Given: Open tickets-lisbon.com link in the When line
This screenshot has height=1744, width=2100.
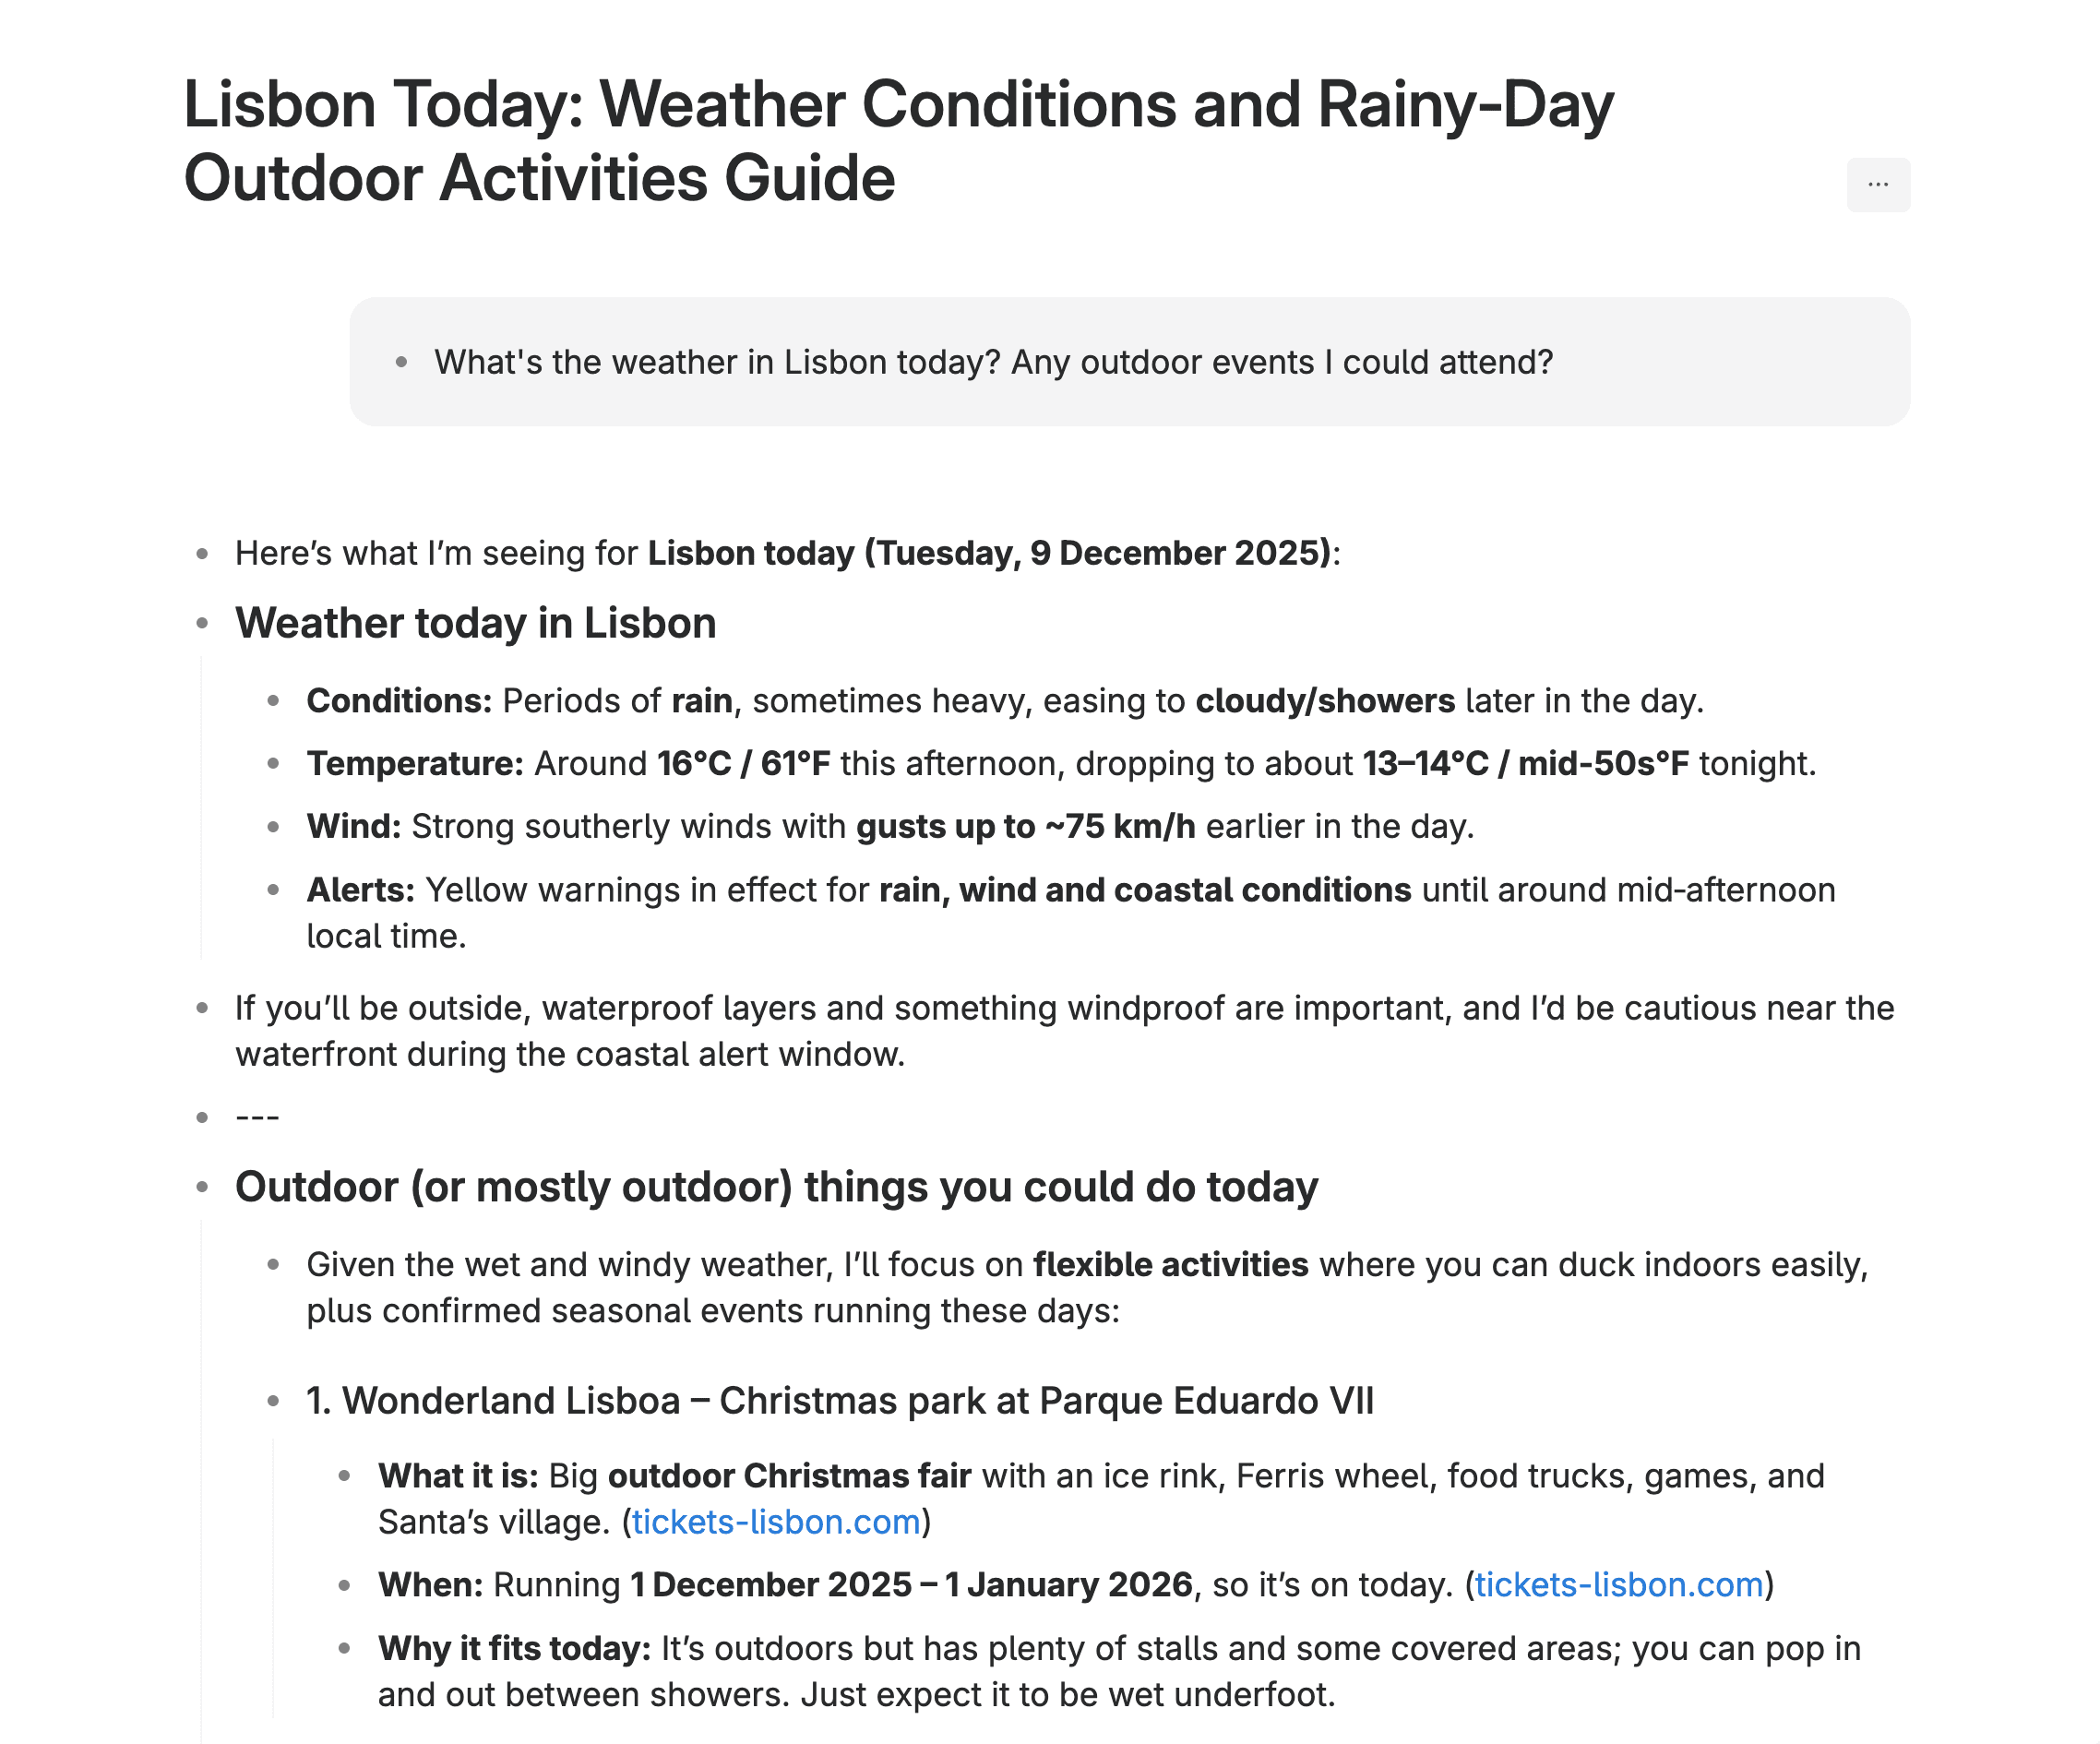Looking at the screenshot, I should point(1618,1585).
